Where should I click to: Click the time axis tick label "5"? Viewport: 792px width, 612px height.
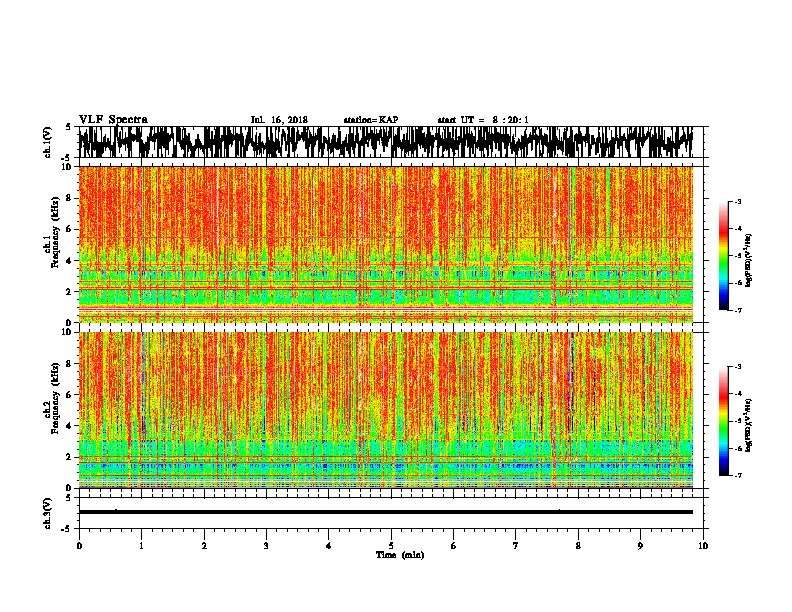point(391,546)
